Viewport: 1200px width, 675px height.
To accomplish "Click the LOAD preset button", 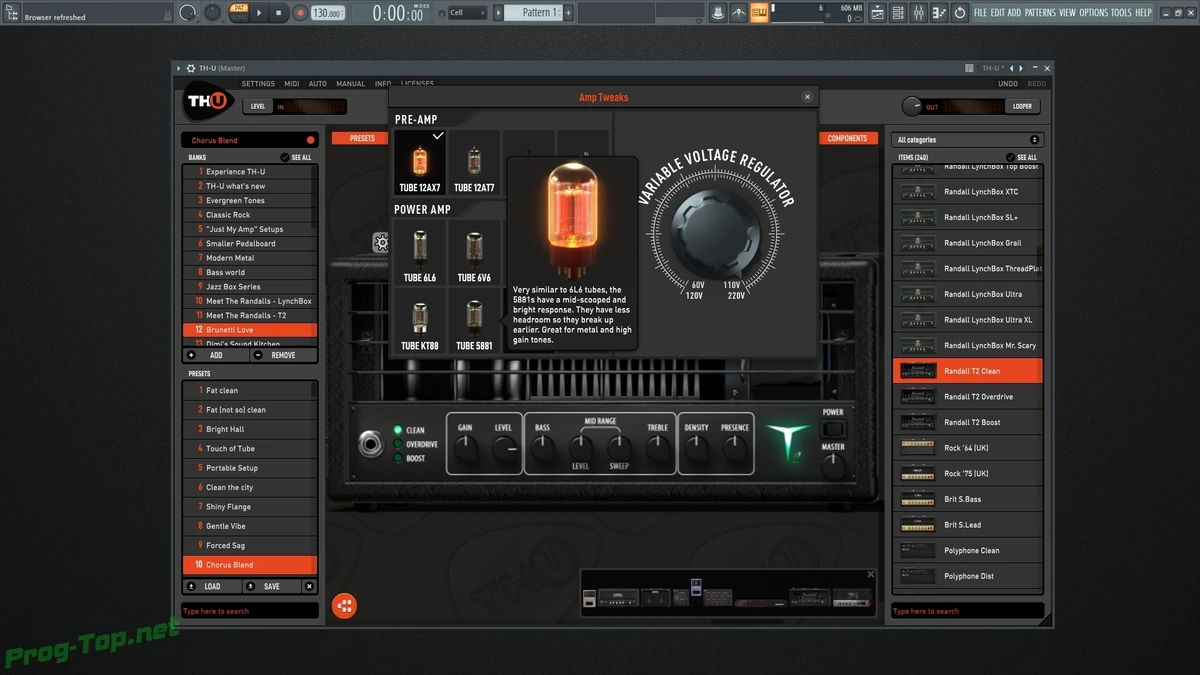I will pyautogui.click(x=212, y=586).
